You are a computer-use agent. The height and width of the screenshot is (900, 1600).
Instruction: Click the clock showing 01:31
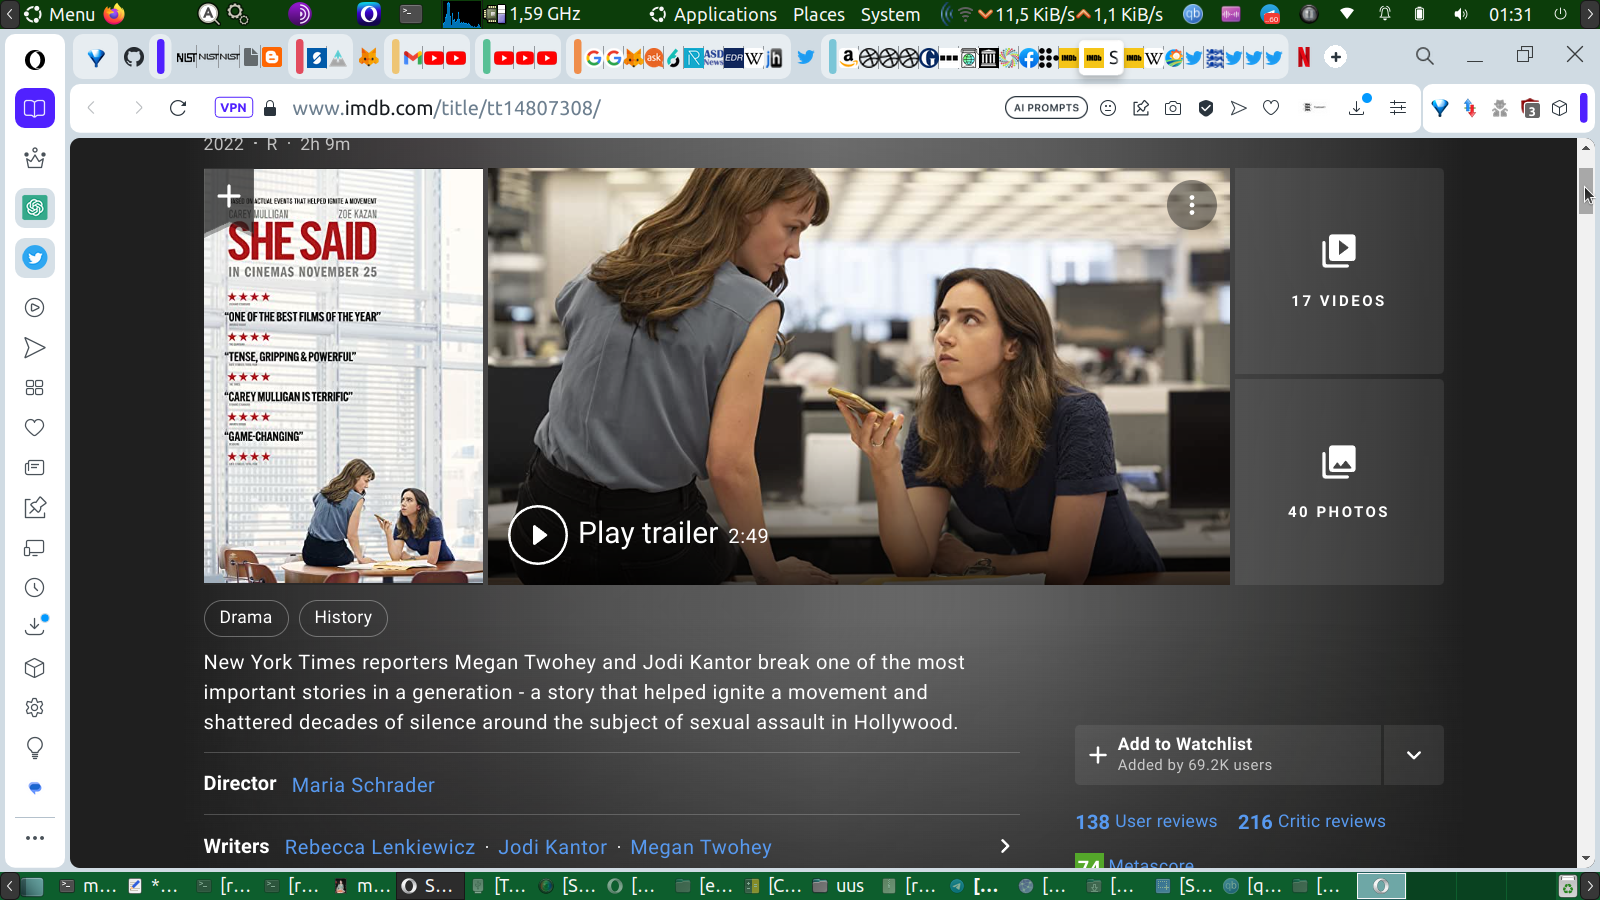(1510, 14)
